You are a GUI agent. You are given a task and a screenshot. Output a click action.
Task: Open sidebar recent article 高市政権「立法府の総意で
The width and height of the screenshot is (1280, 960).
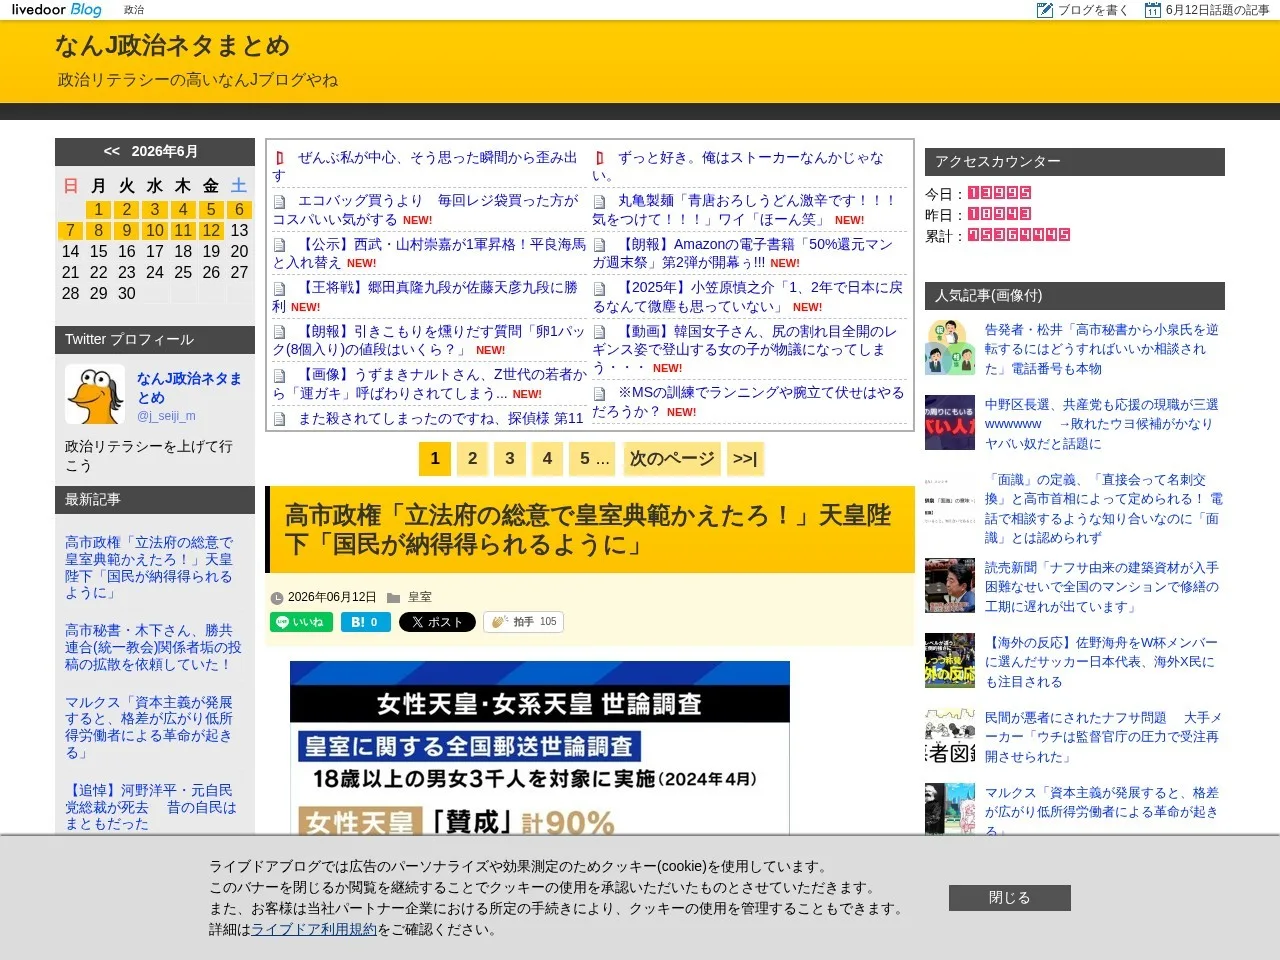click(149, 567)
